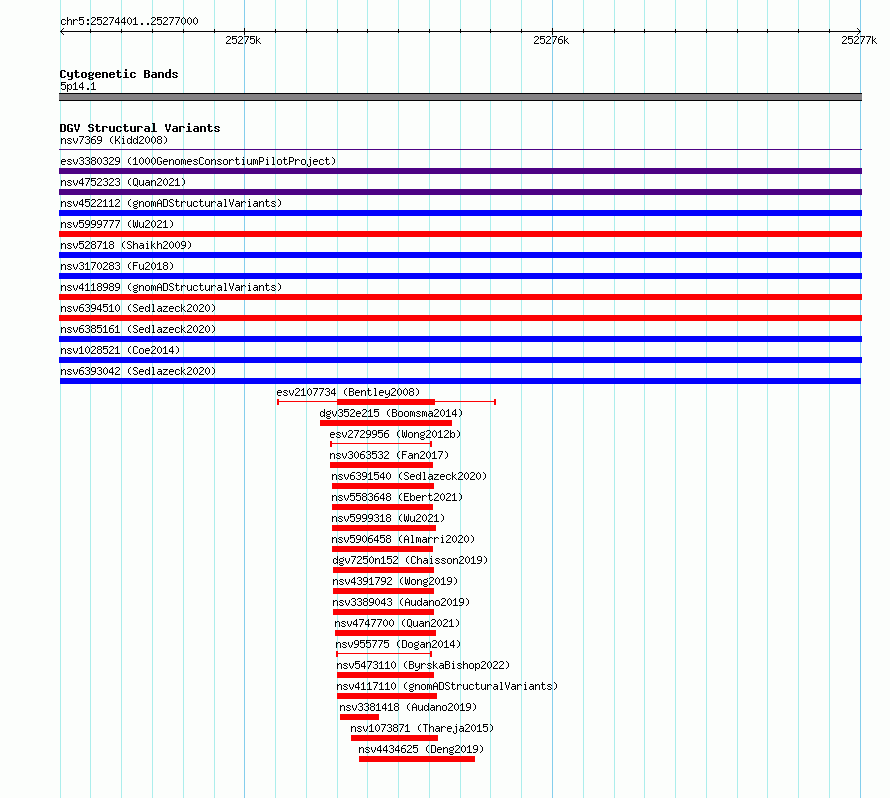Click nsv4117110 gnomADStructuralVariants label
Screen dimensions: 890x798
tap(447, 686)
